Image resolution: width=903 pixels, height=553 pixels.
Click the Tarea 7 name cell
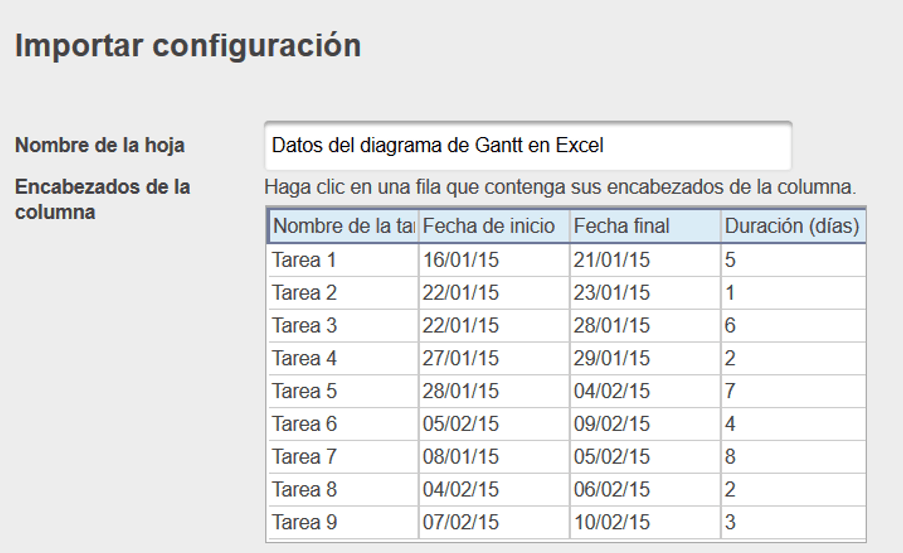click(x=343, y=457)
